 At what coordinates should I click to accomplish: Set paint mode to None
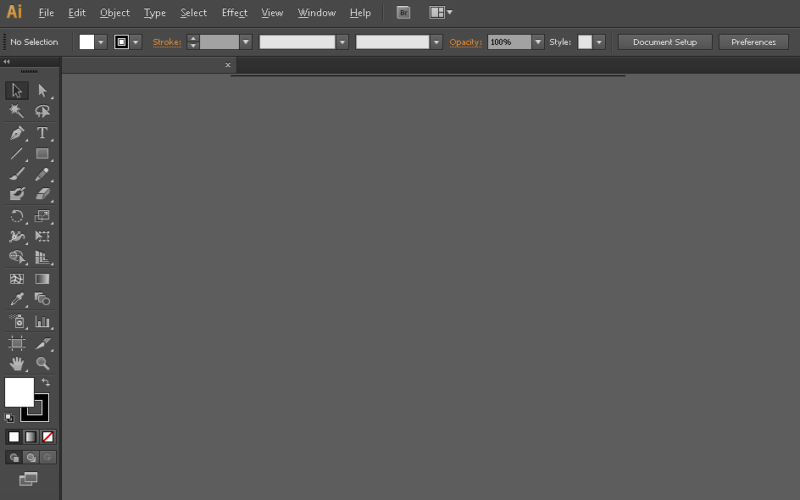coord(47,437)
